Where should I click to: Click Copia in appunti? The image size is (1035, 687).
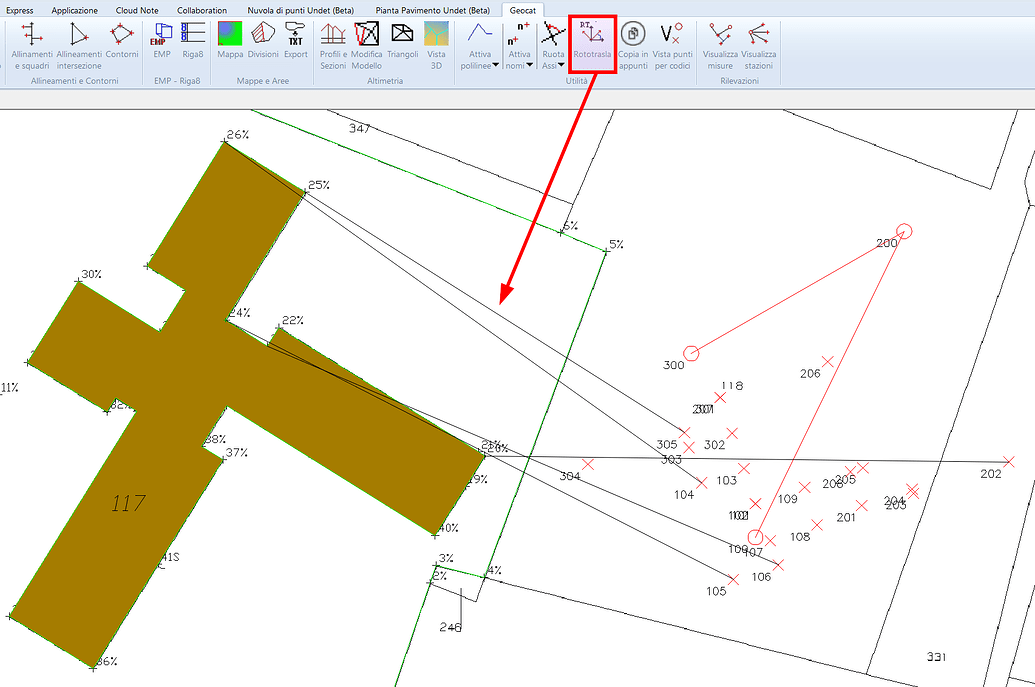(633, 46)
